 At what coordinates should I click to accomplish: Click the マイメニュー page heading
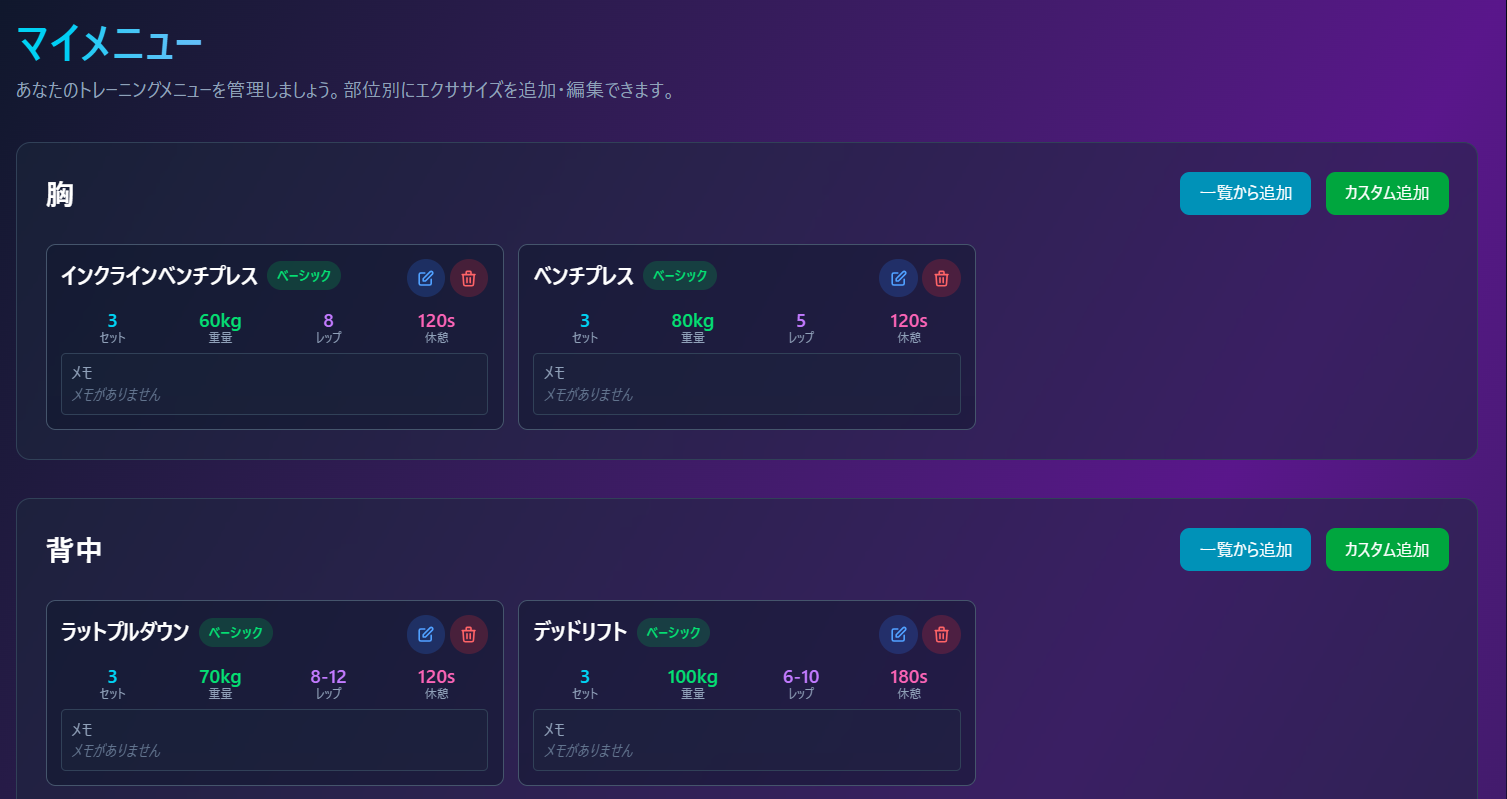click(110, 44)
